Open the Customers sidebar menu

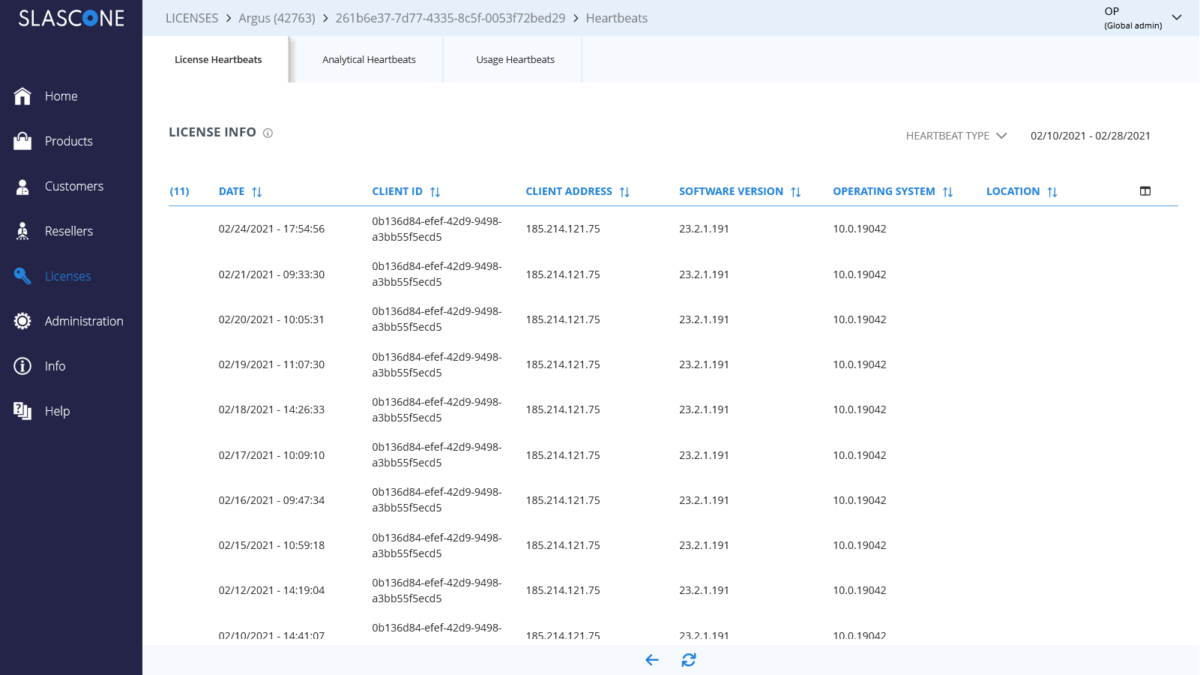73,186
